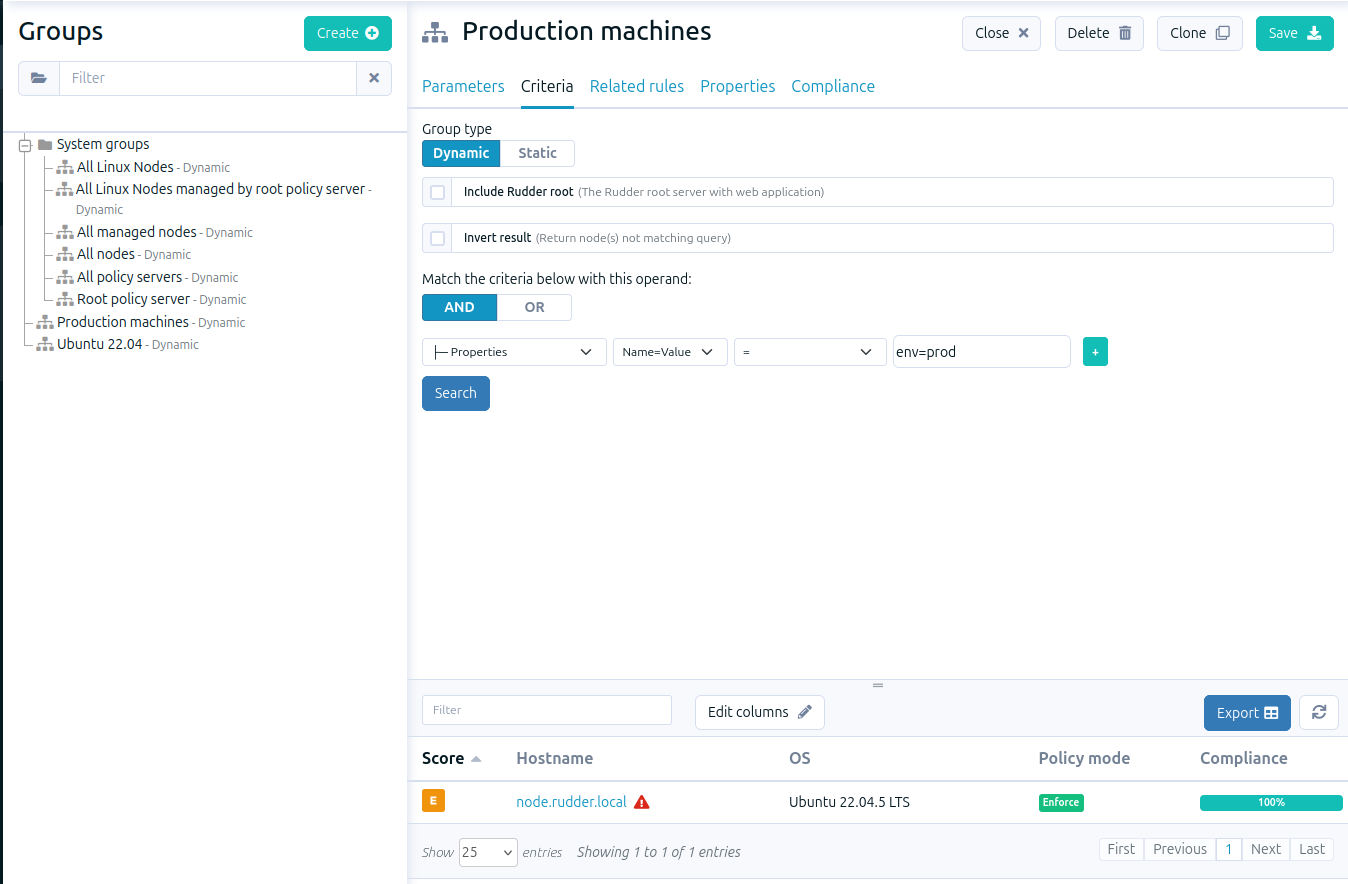Screen dimensions: 1348x884
Task: Check the Include Rudder root checkbox
Action: pos(437,192)
